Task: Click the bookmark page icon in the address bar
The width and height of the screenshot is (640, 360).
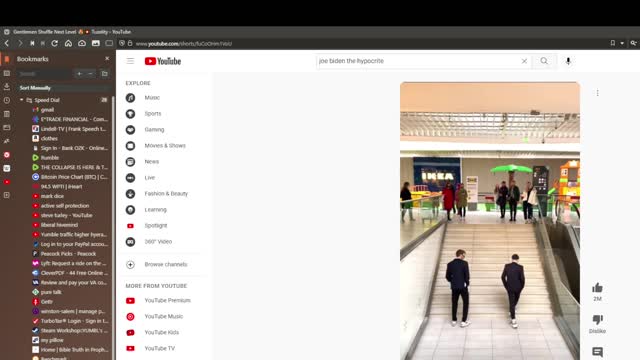Action: tap(613, 43)
